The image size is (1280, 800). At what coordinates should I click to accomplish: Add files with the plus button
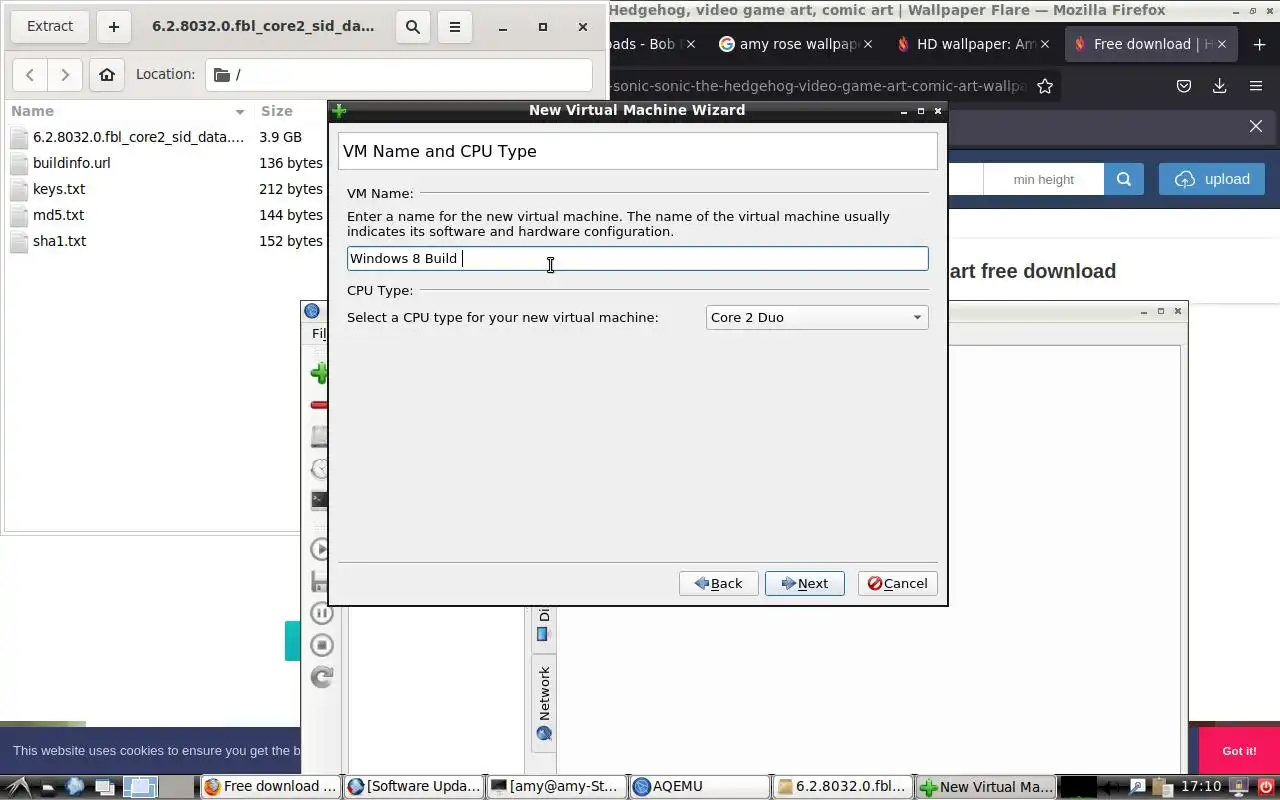point(113,27)
